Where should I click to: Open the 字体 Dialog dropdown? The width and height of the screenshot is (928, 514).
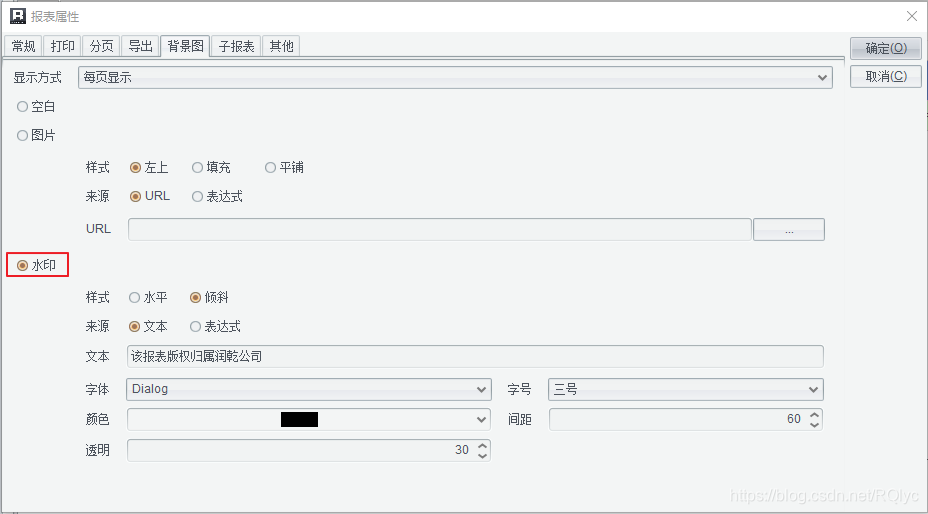click(309, 390)
